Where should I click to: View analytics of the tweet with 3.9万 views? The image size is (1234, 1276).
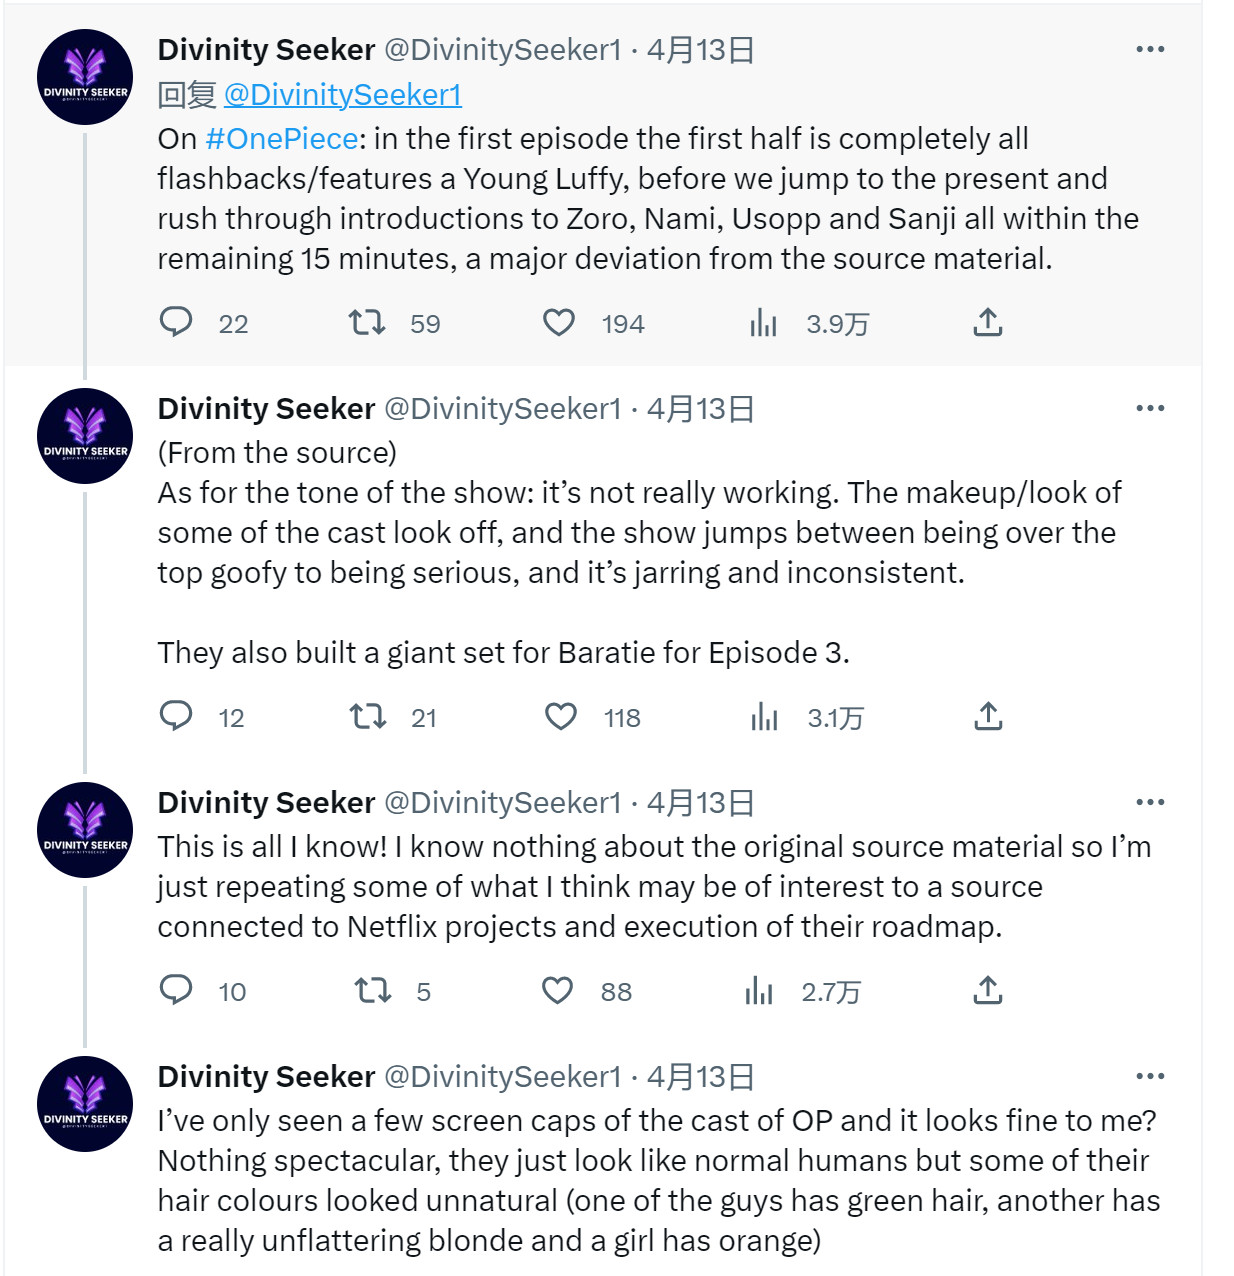click(764, 322)
